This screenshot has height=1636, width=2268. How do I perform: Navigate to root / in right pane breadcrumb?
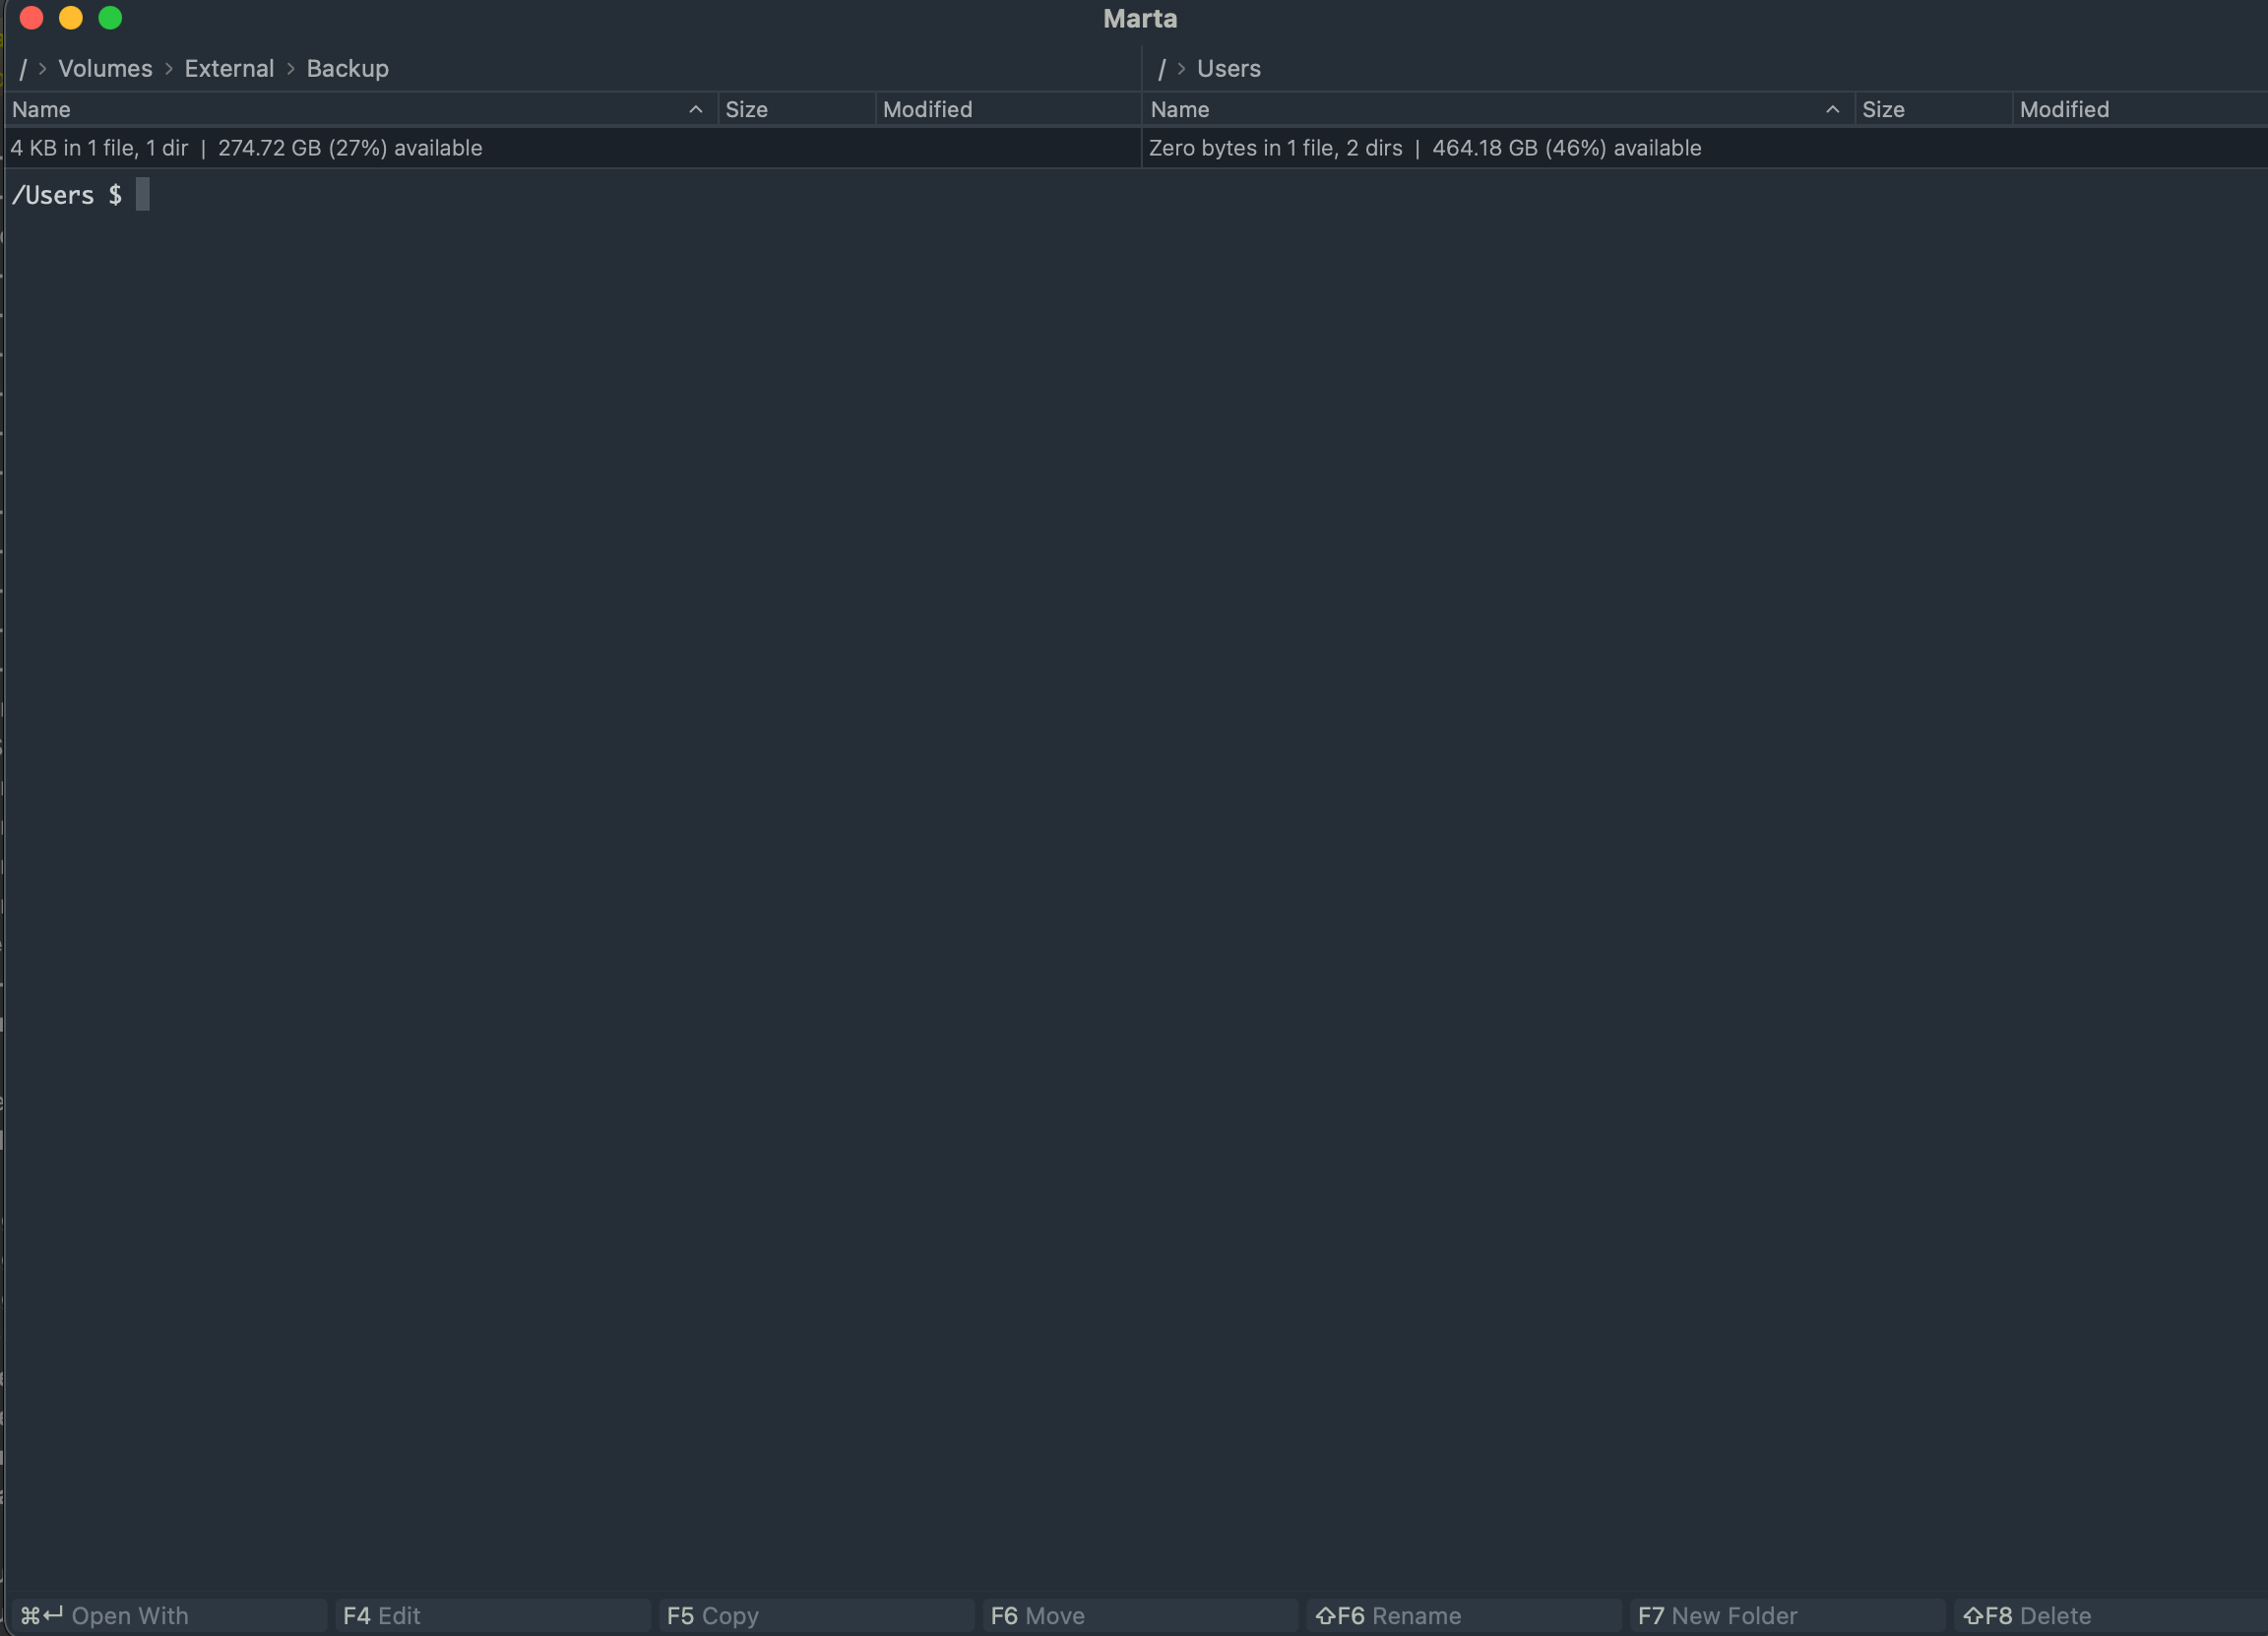[x=1162, y=68]
